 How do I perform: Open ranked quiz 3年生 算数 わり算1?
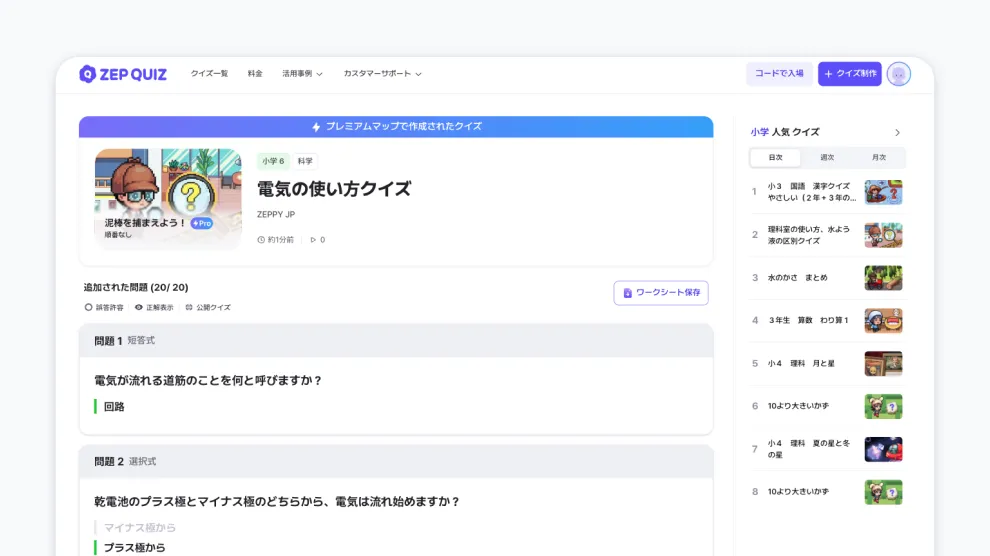[x=808, y=321]
